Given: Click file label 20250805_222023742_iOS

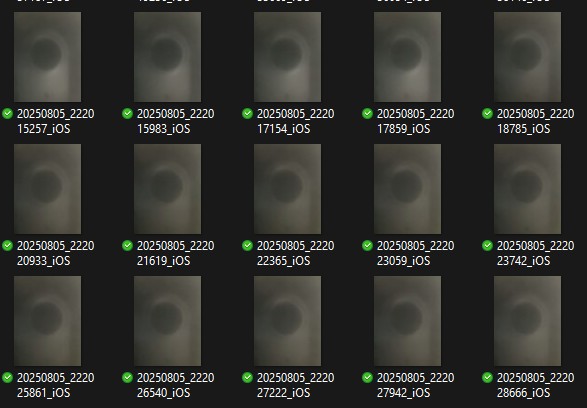Looking at the screenshot, I should (535, 253).
